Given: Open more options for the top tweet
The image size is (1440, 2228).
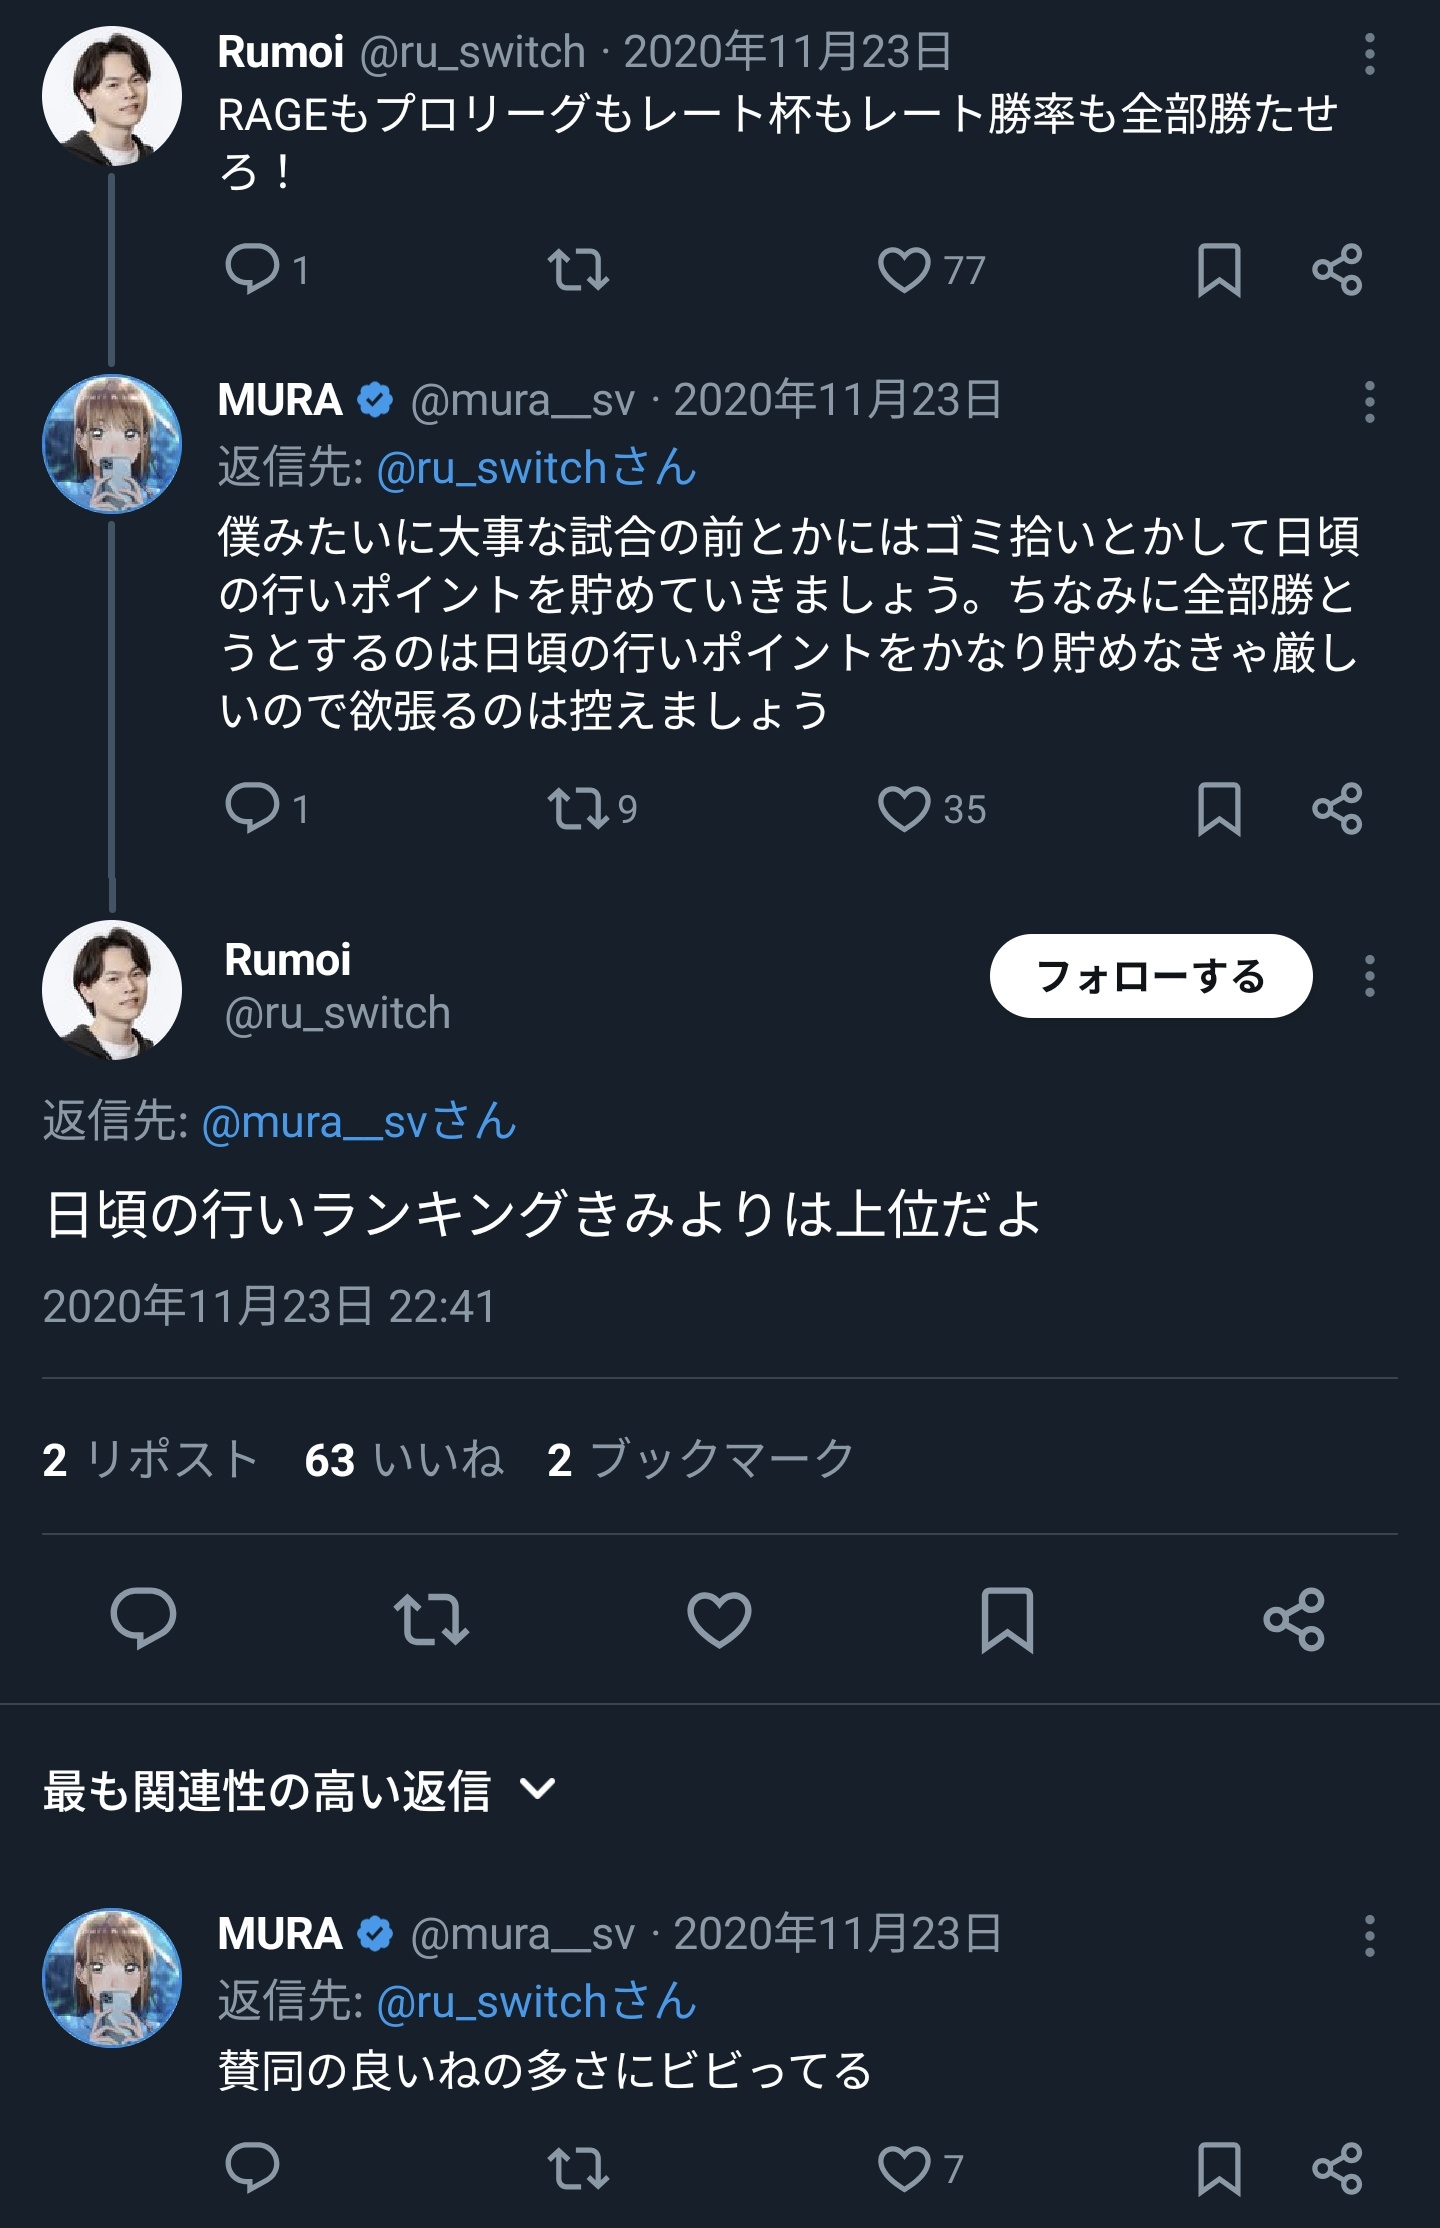Looking at the screenshot, I should tap(1369, 54).
